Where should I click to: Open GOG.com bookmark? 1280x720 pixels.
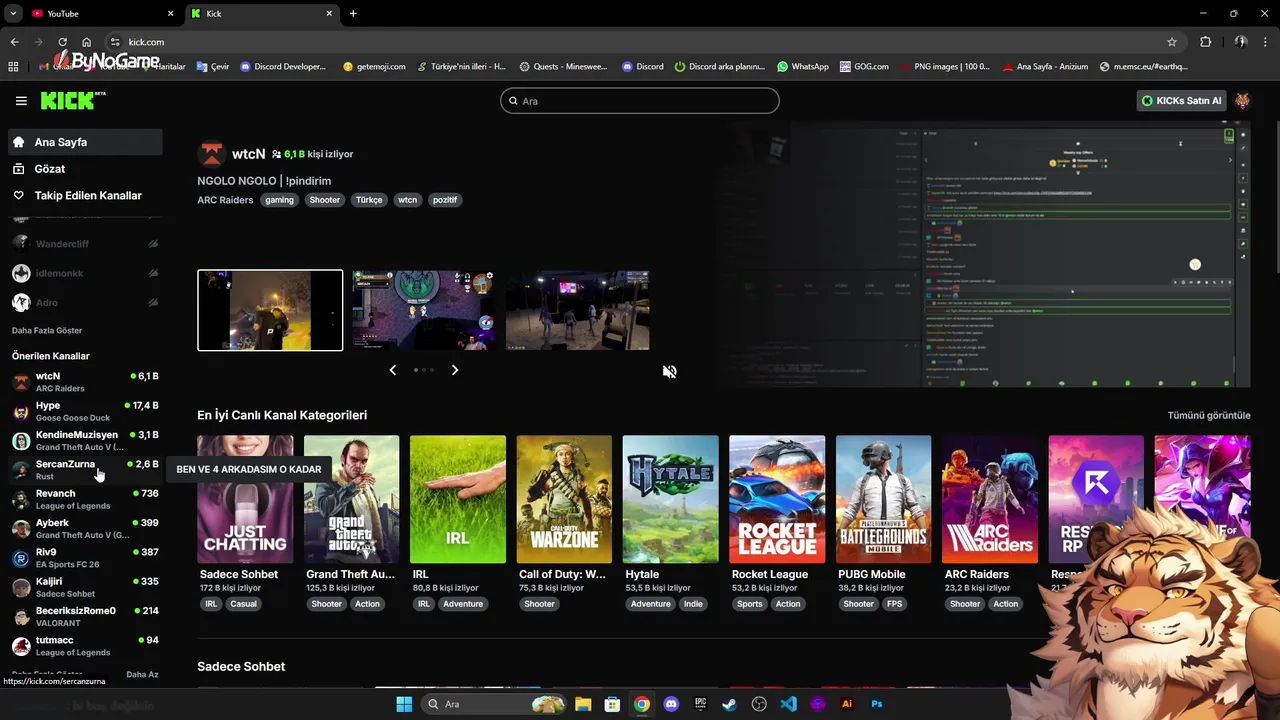point(864,66)
